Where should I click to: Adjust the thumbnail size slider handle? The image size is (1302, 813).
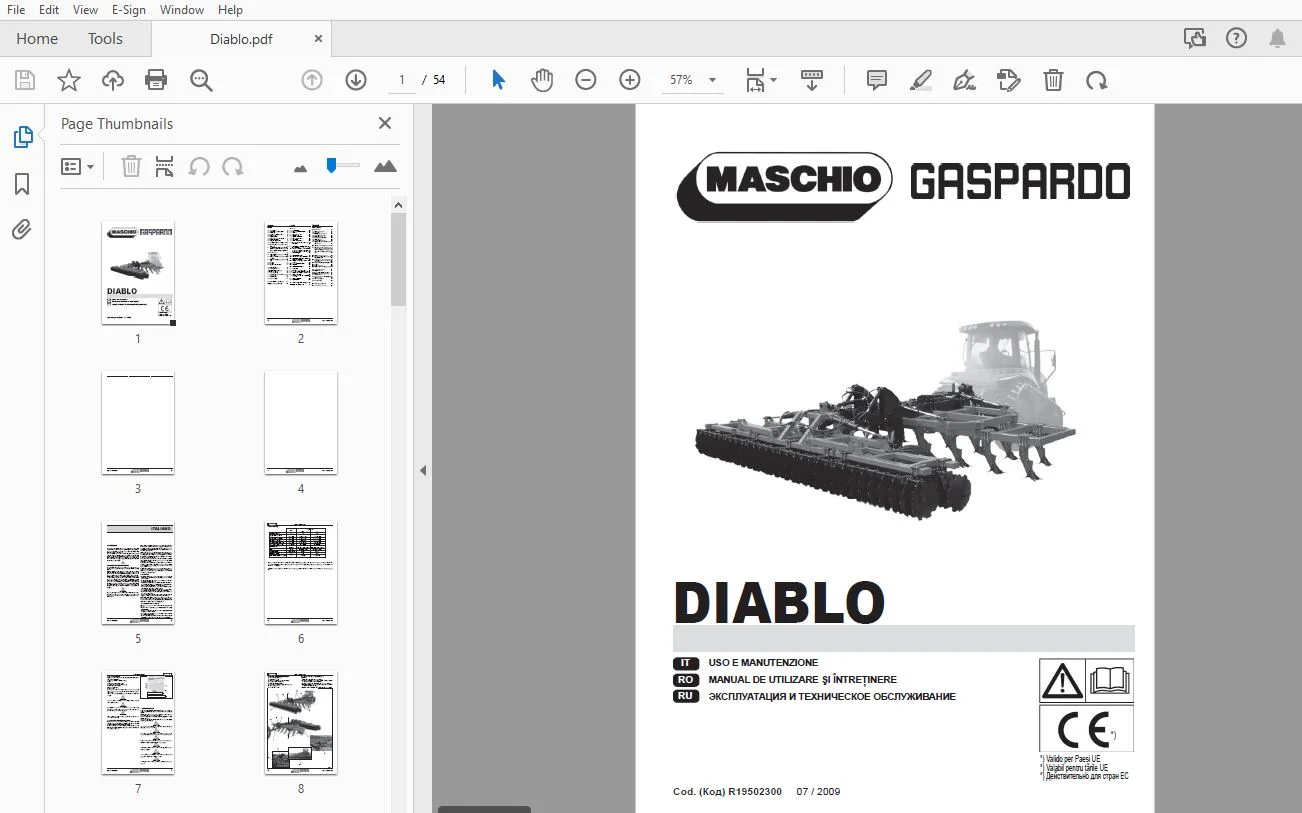pos(331,165)
